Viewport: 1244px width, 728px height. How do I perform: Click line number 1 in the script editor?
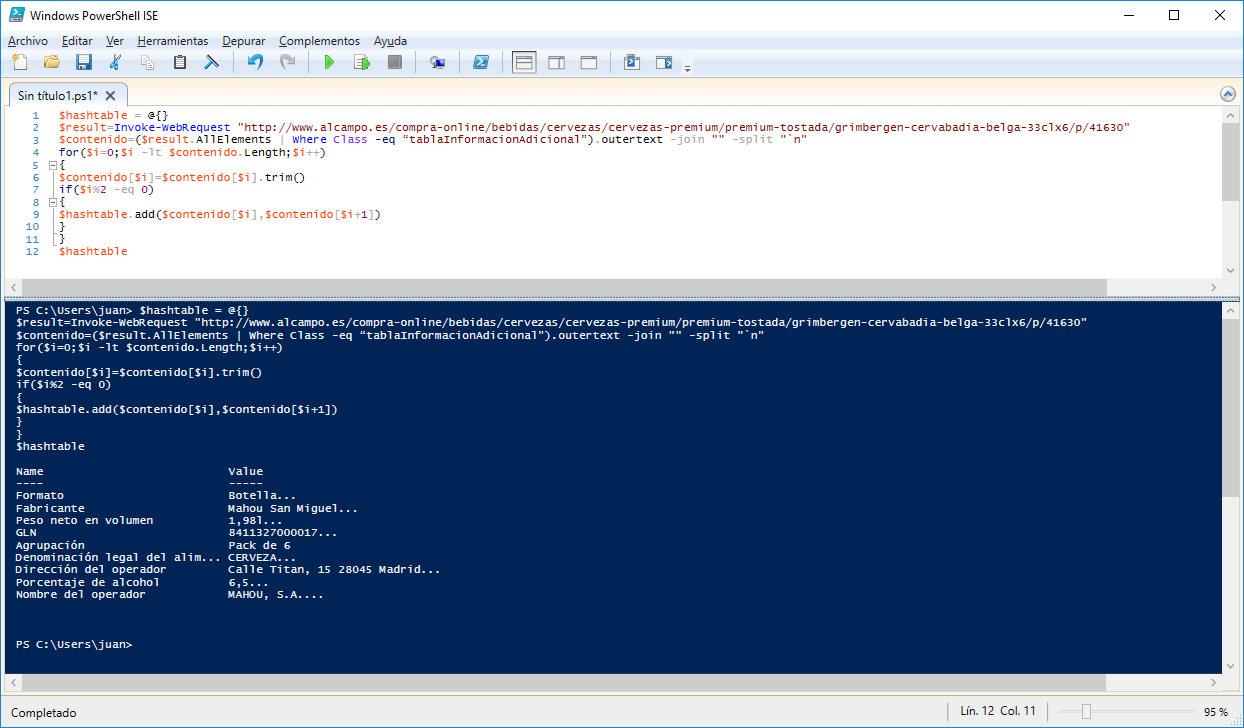(35, 115)
